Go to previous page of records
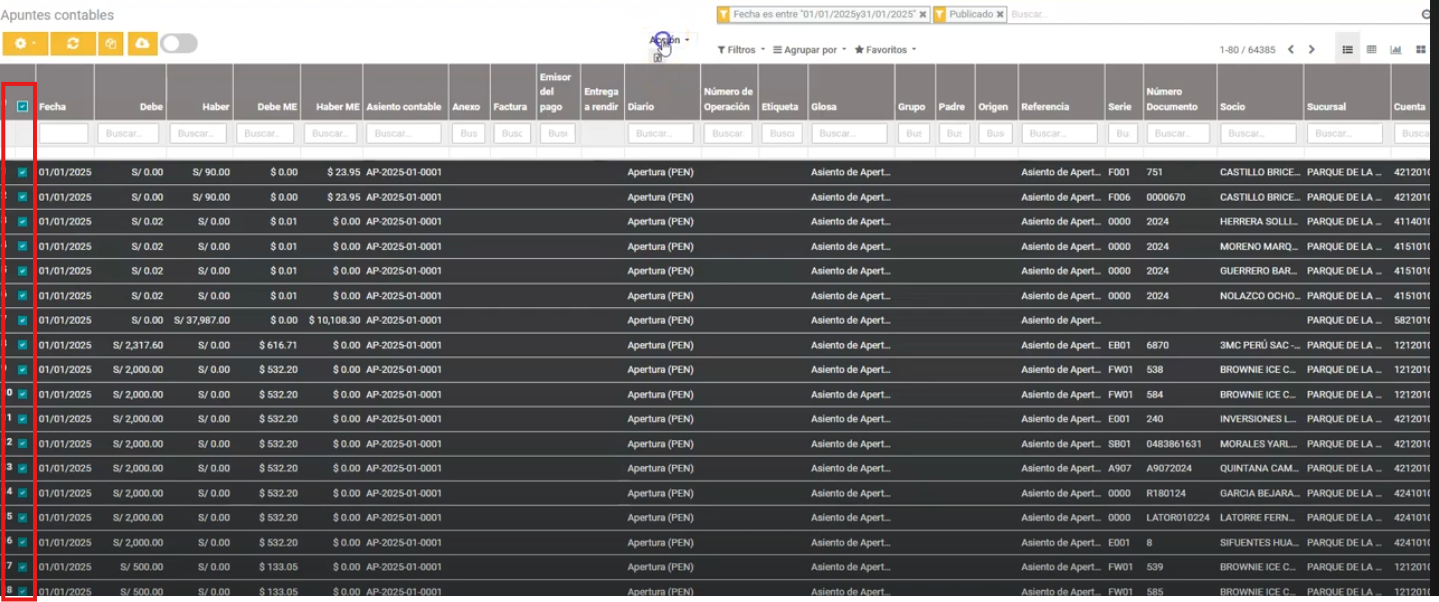 1291,50
